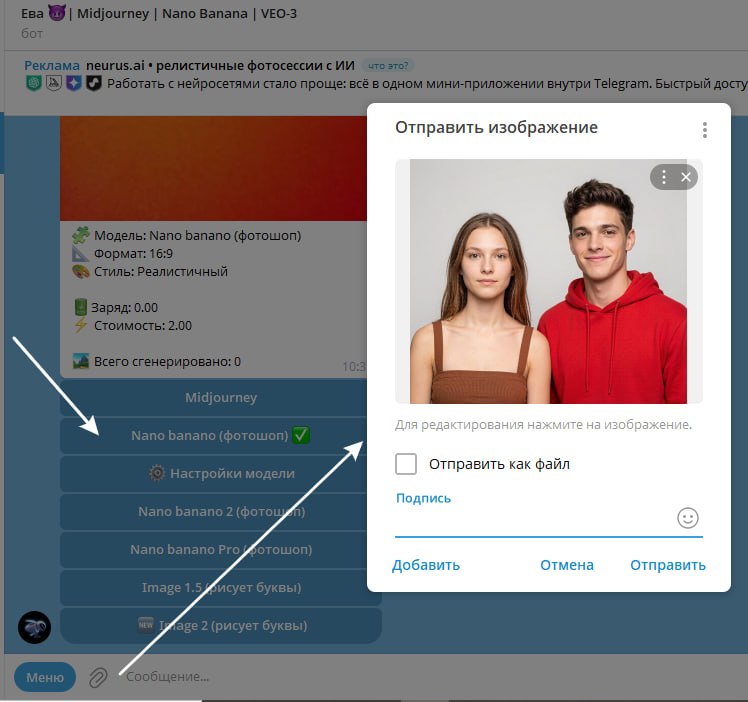Enable the Отправить как файл checkbox
This screenshot has width=748, height=702.
pyautogui.click(x=405, y=464)
